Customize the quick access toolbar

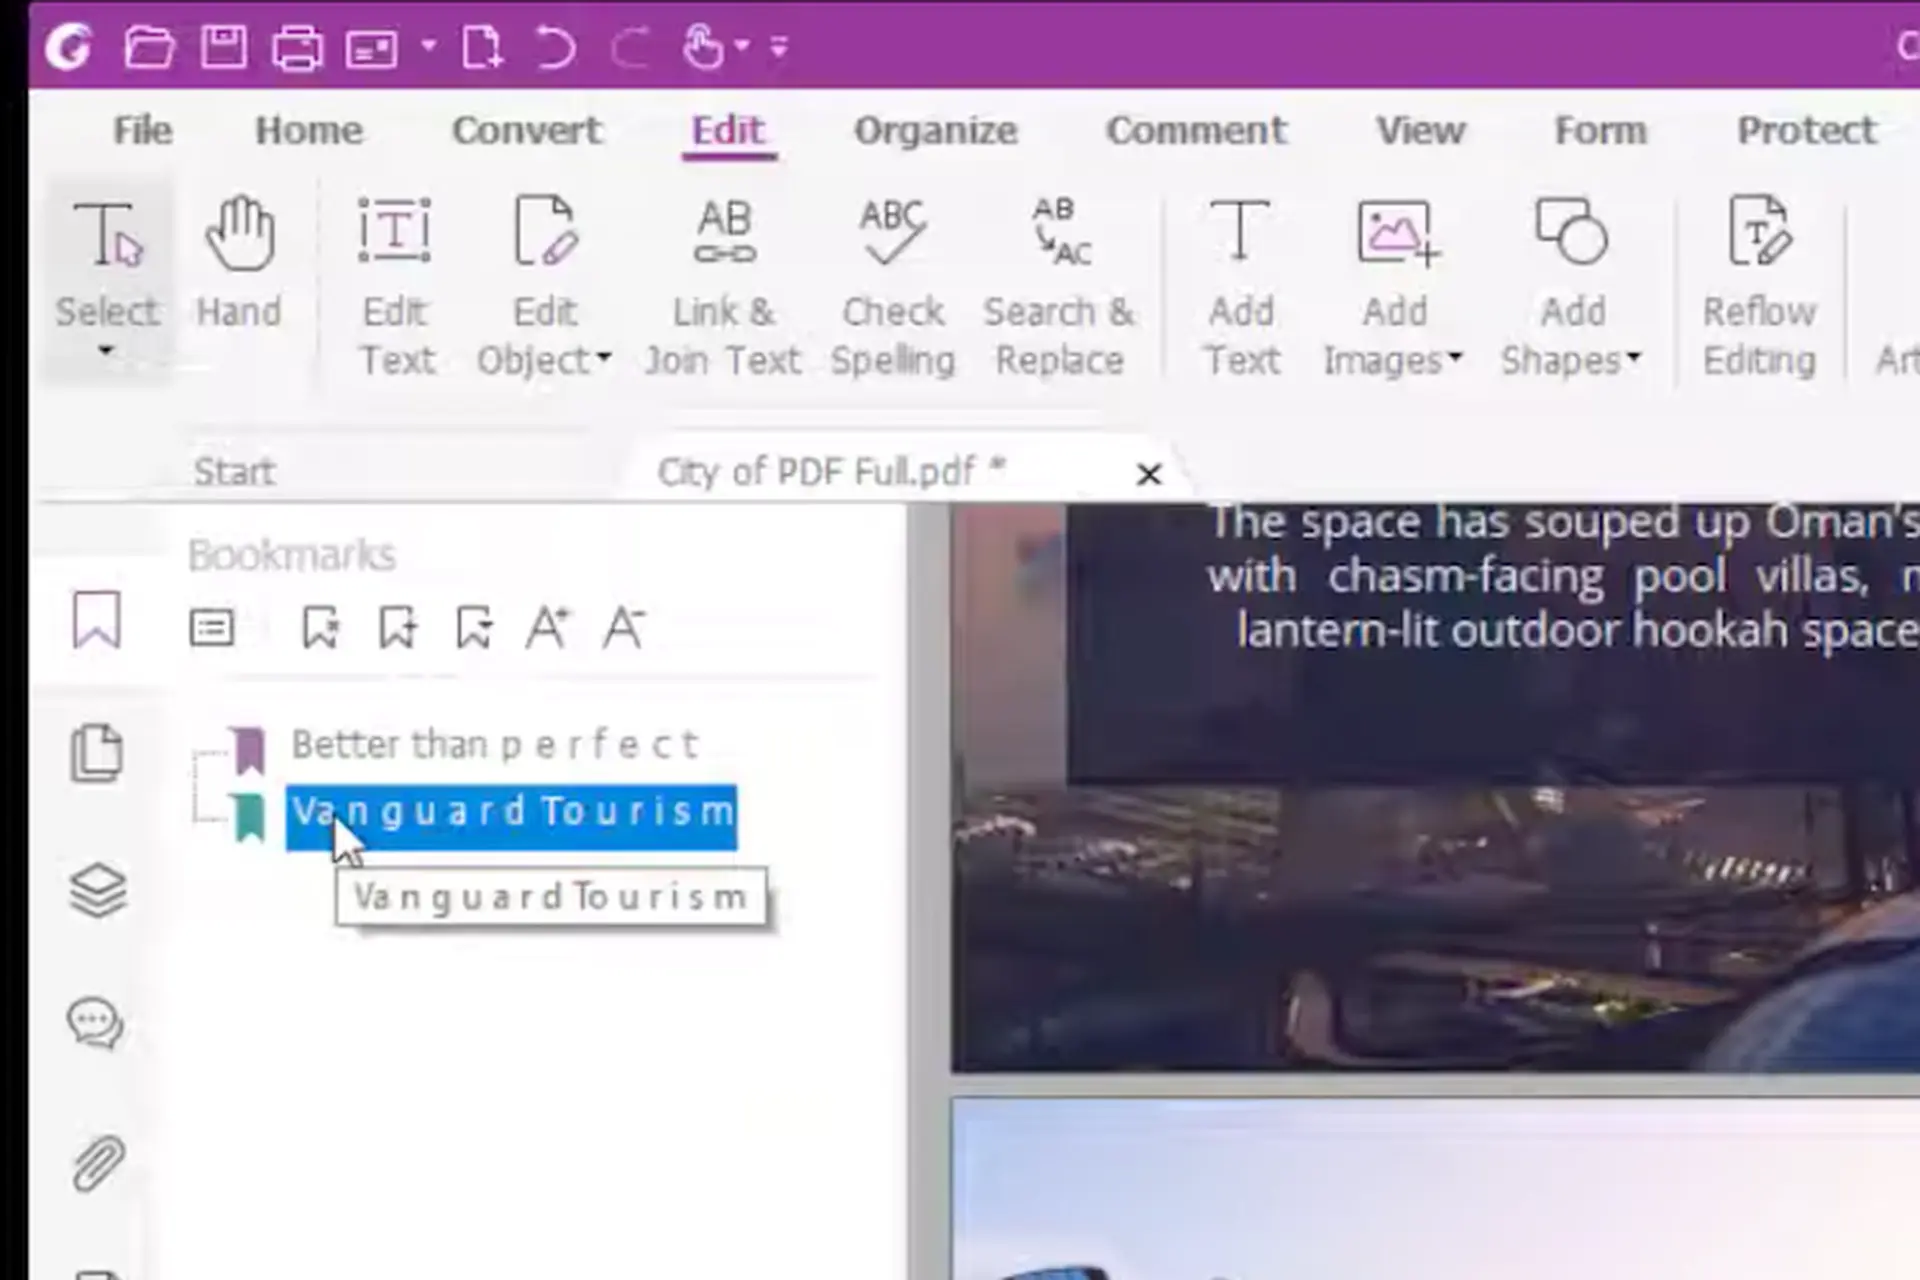coord(779,47)
